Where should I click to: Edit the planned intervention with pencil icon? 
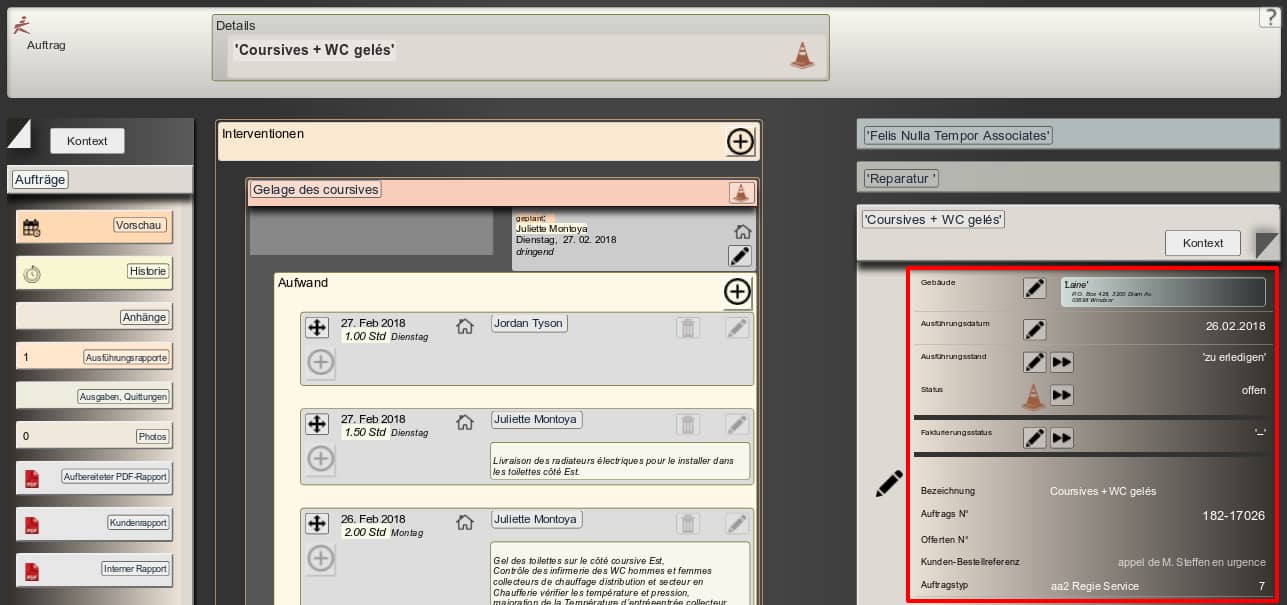click(740, 256)
